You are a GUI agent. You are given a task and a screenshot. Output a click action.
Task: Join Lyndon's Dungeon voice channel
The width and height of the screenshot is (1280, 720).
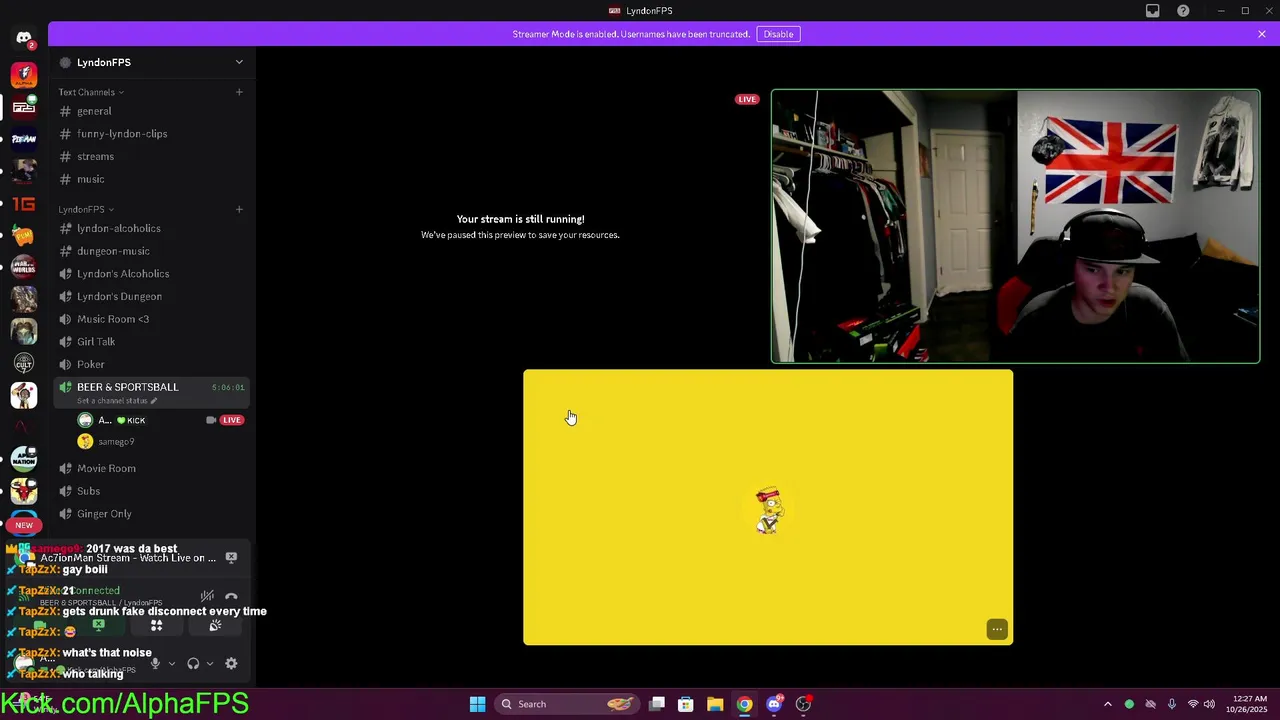coord(151,296)
